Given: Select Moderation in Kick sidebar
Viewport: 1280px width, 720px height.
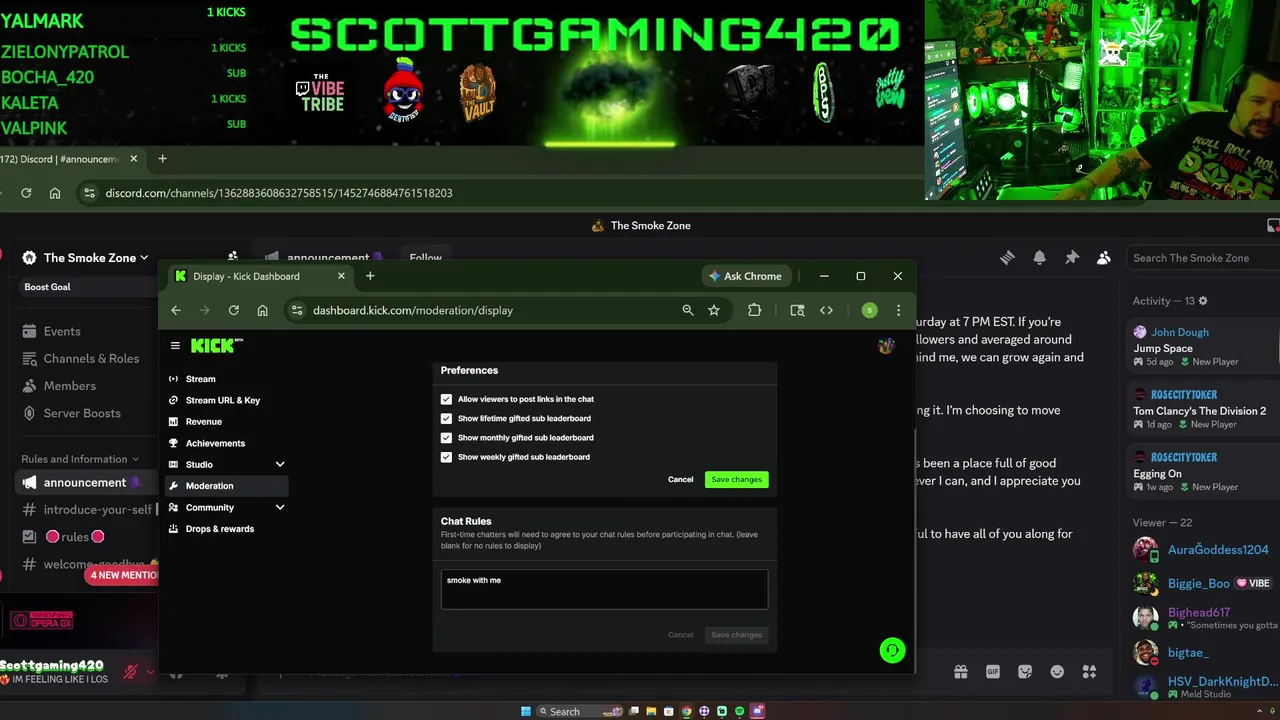Looking at the screenshot, I should 227,486.
